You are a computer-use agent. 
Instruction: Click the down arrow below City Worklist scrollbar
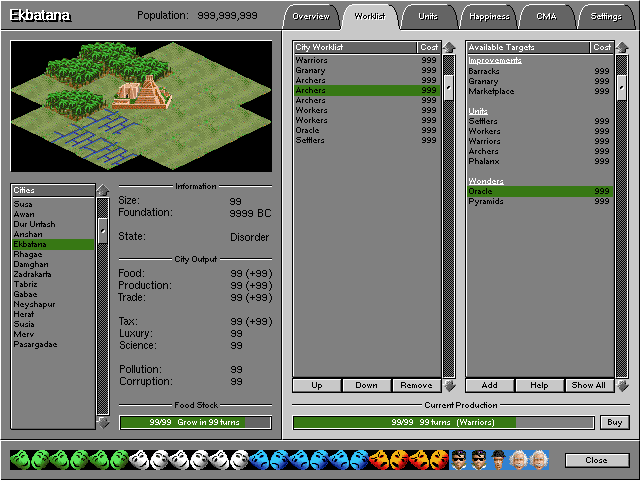[x=449, y=386]
